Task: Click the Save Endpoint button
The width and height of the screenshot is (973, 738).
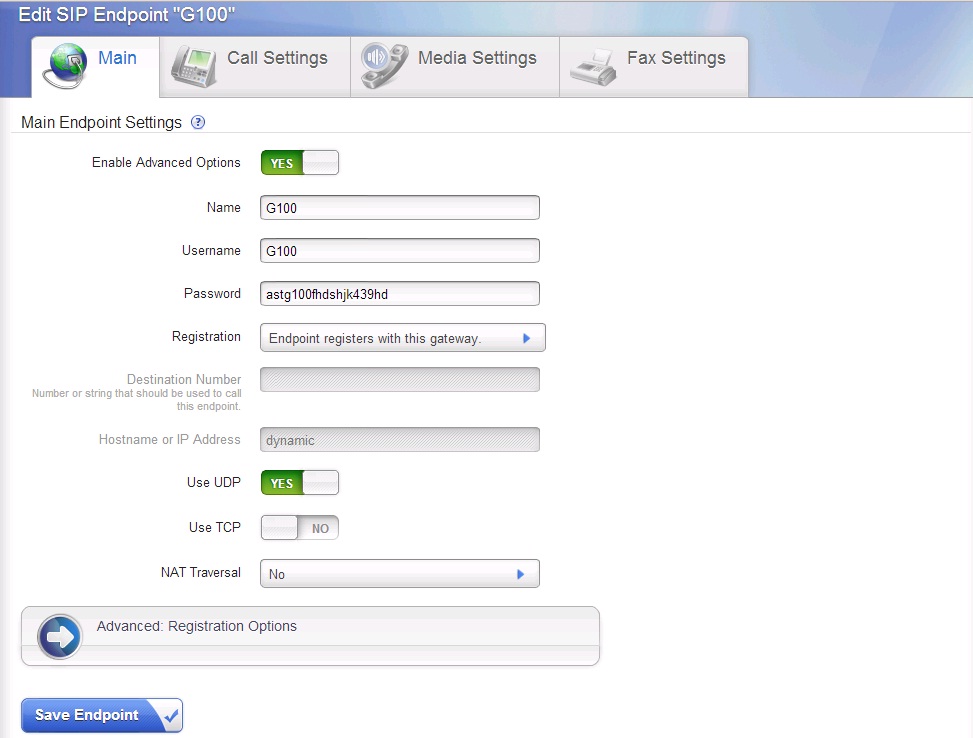Action: (x=87, y=715)
